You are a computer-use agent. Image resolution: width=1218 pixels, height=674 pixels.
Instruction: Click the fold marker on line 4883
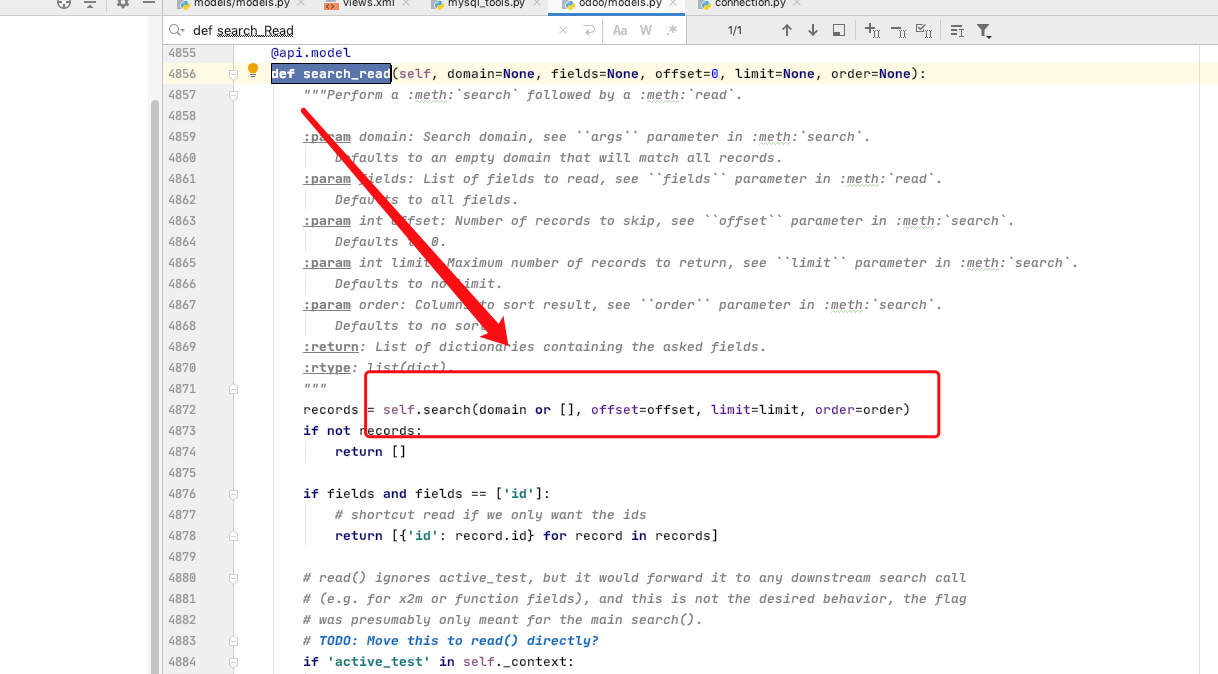pos(233,641)
